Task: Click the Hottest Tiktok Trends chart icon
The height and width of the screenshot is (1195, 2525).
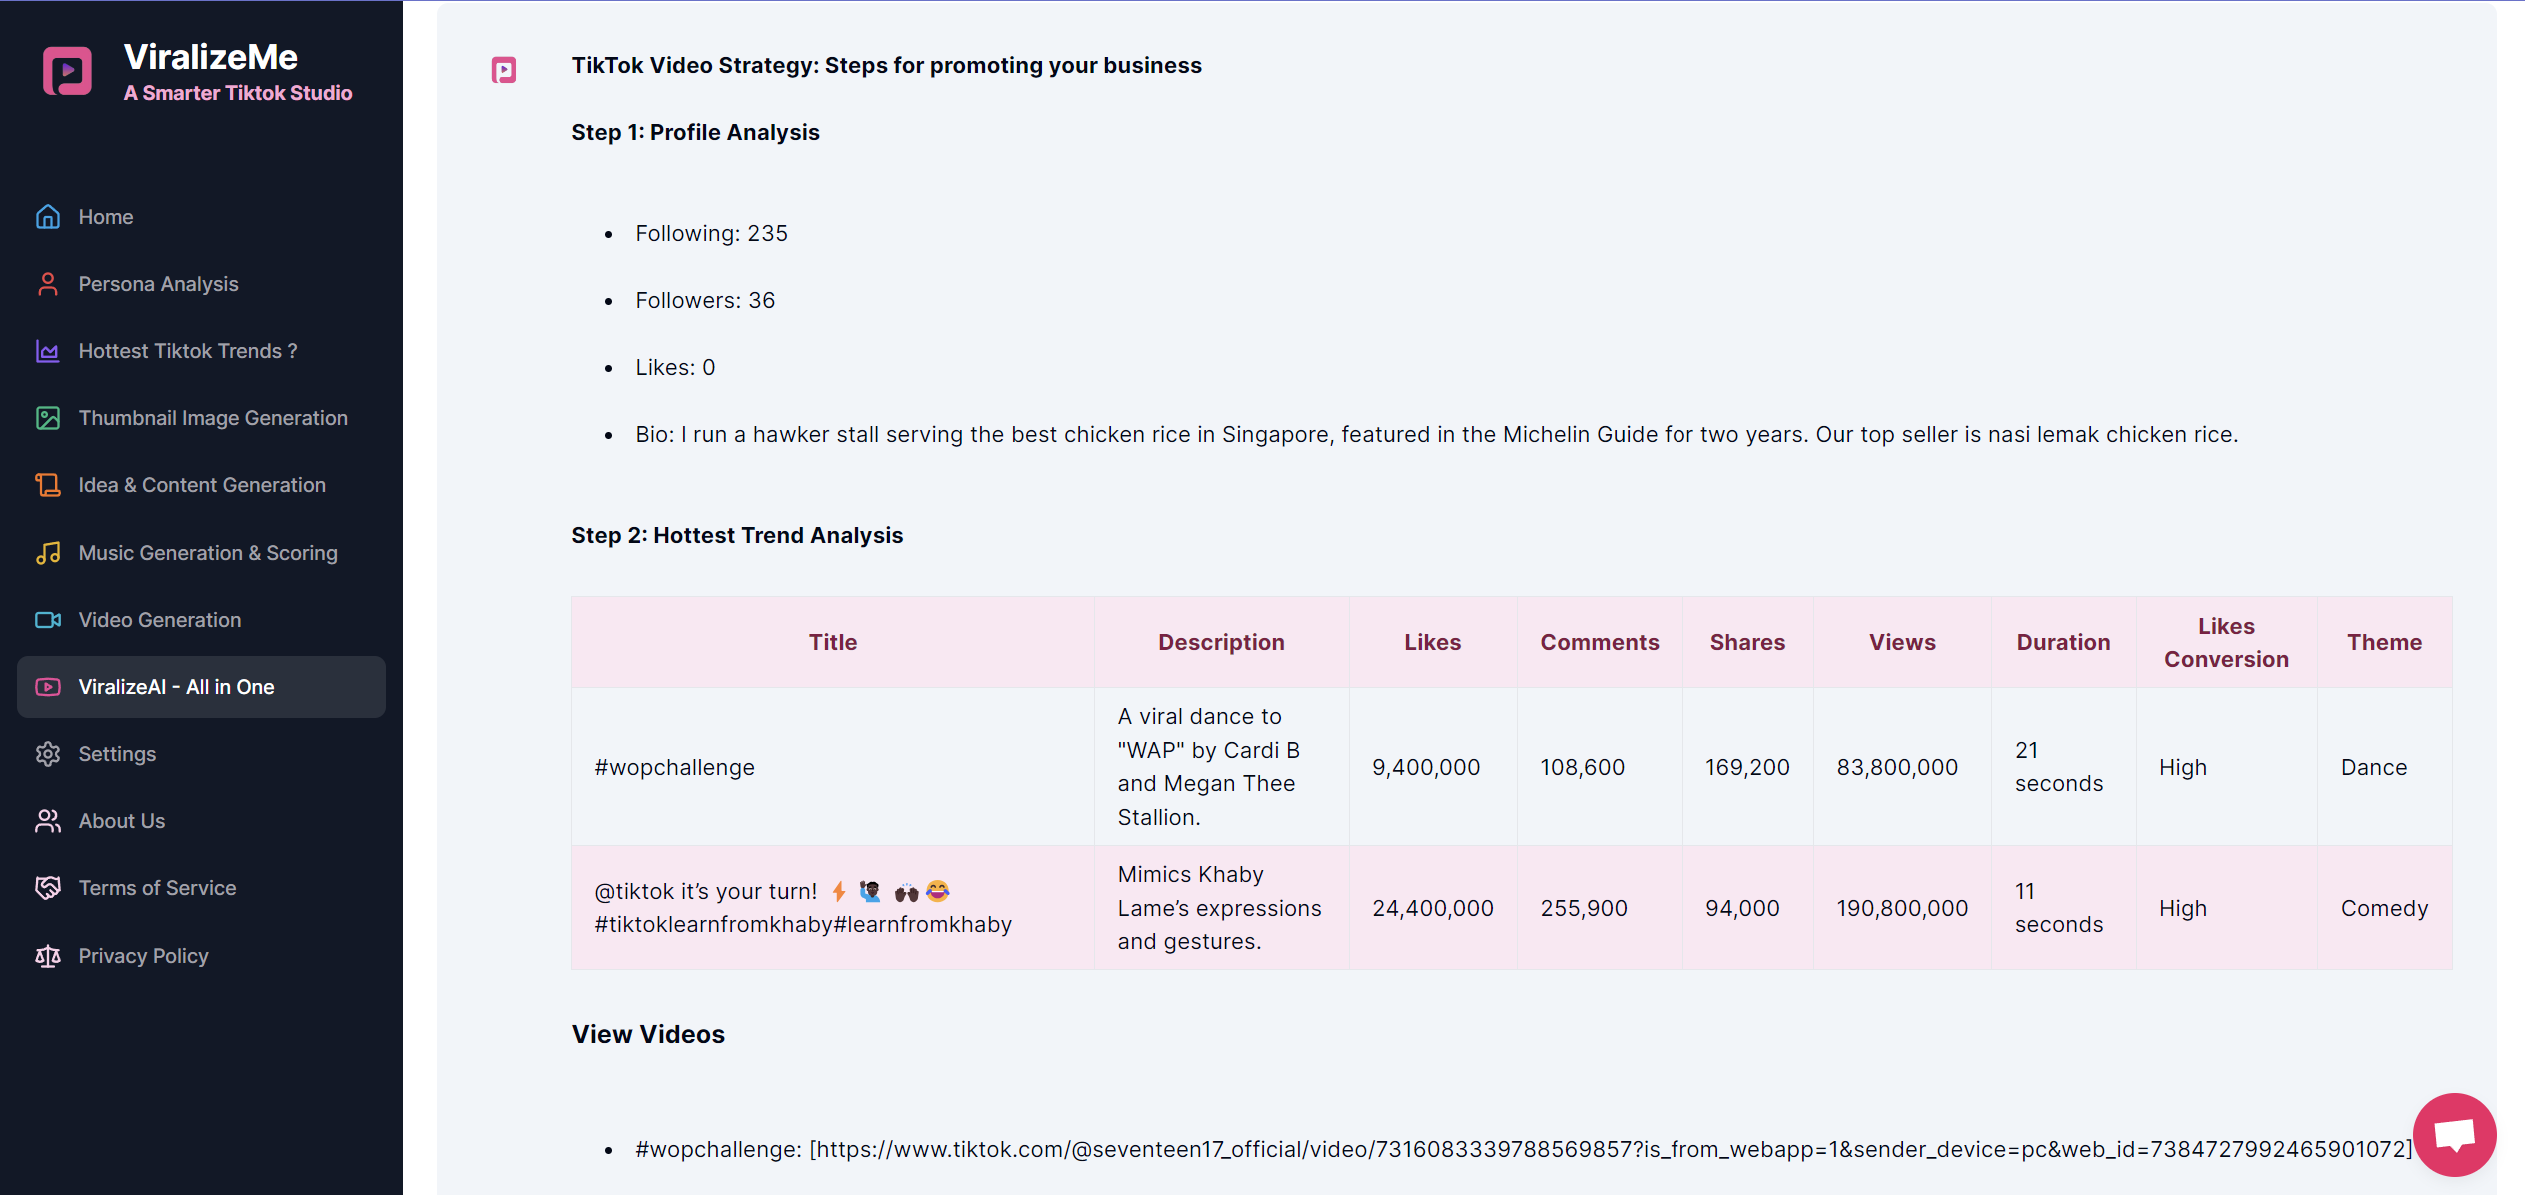Action: pyautogui.click(x=48, y=351)
